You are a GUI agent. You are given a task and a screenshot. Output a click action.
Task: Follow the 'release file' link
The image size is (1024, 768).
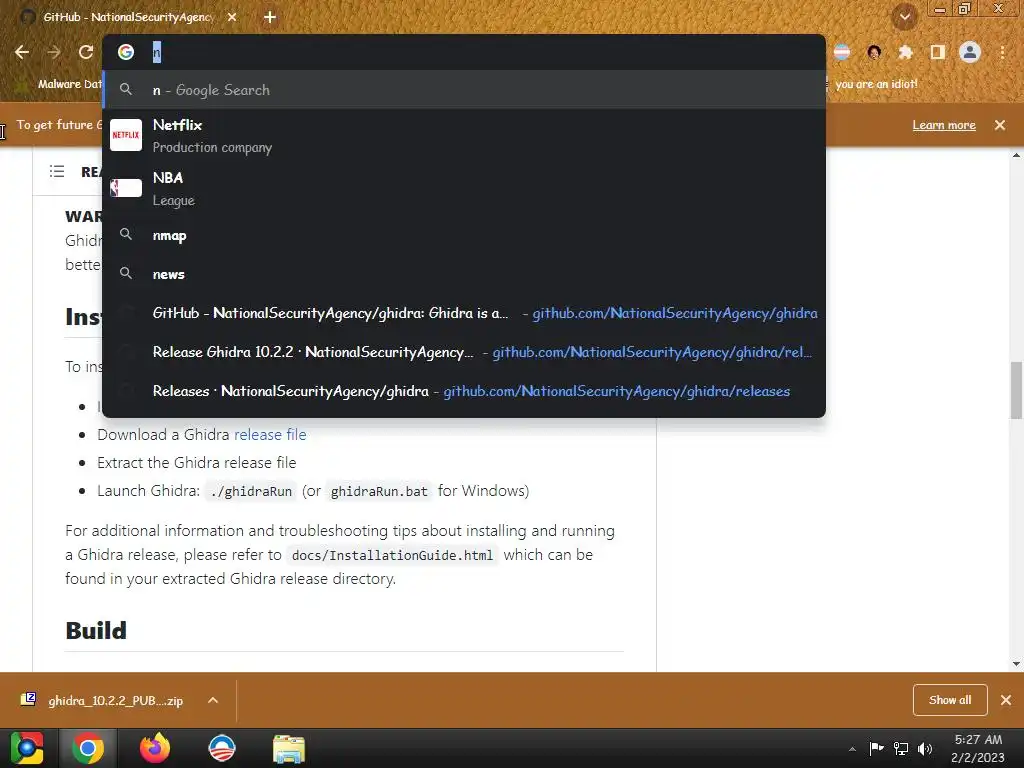click(x=270, y=435)
